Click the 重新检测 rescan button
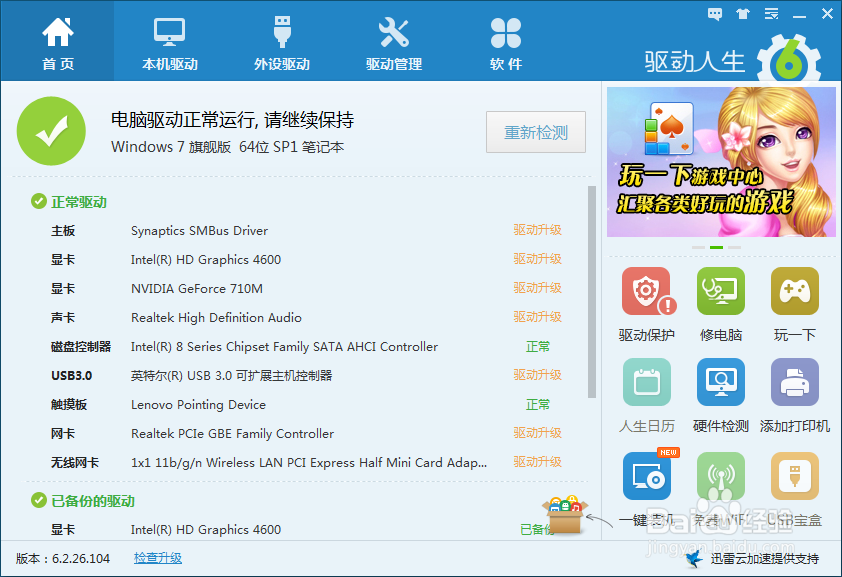842x577 pixels. 536,132
